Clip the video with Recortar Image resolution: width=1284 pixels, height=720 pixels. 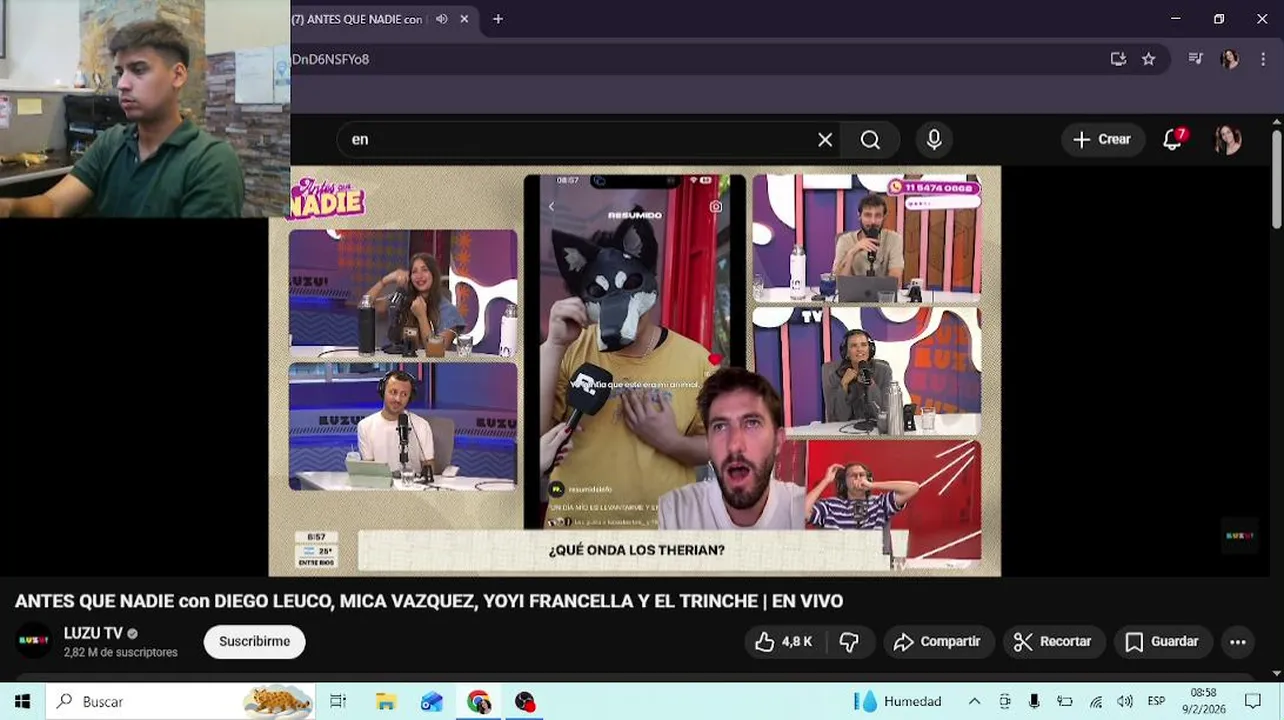click(x=1053, y=642)
